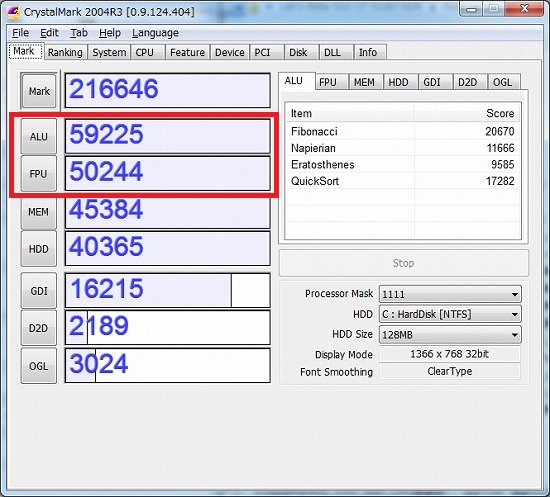The height and width of the screenshot is (497, 550).
Task: Launch the GDI benchmark test
Action: (39, 291)
